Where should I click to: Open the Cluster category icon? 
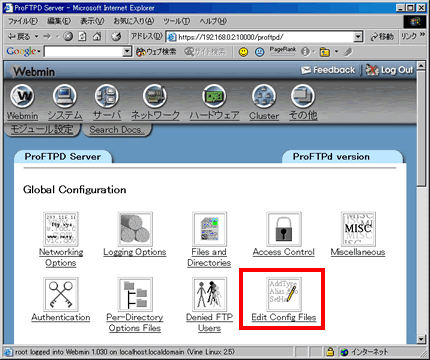pos(264,96)
